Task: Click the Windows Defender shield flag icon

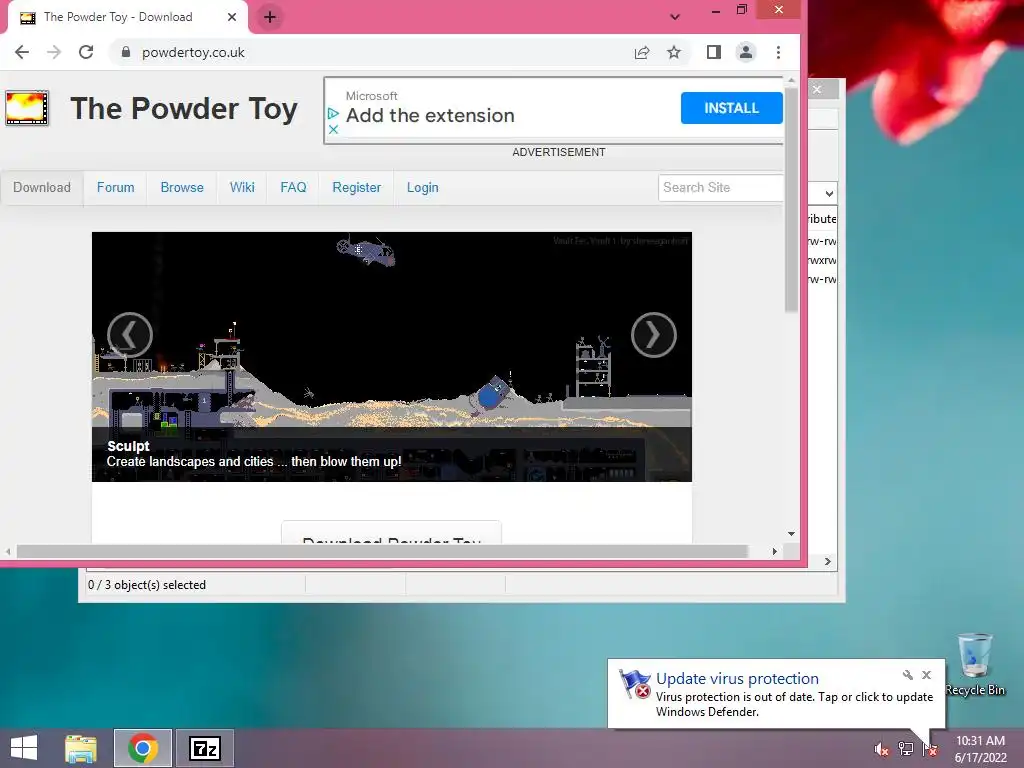Action: pyautogui.click(x=634, y=684)
